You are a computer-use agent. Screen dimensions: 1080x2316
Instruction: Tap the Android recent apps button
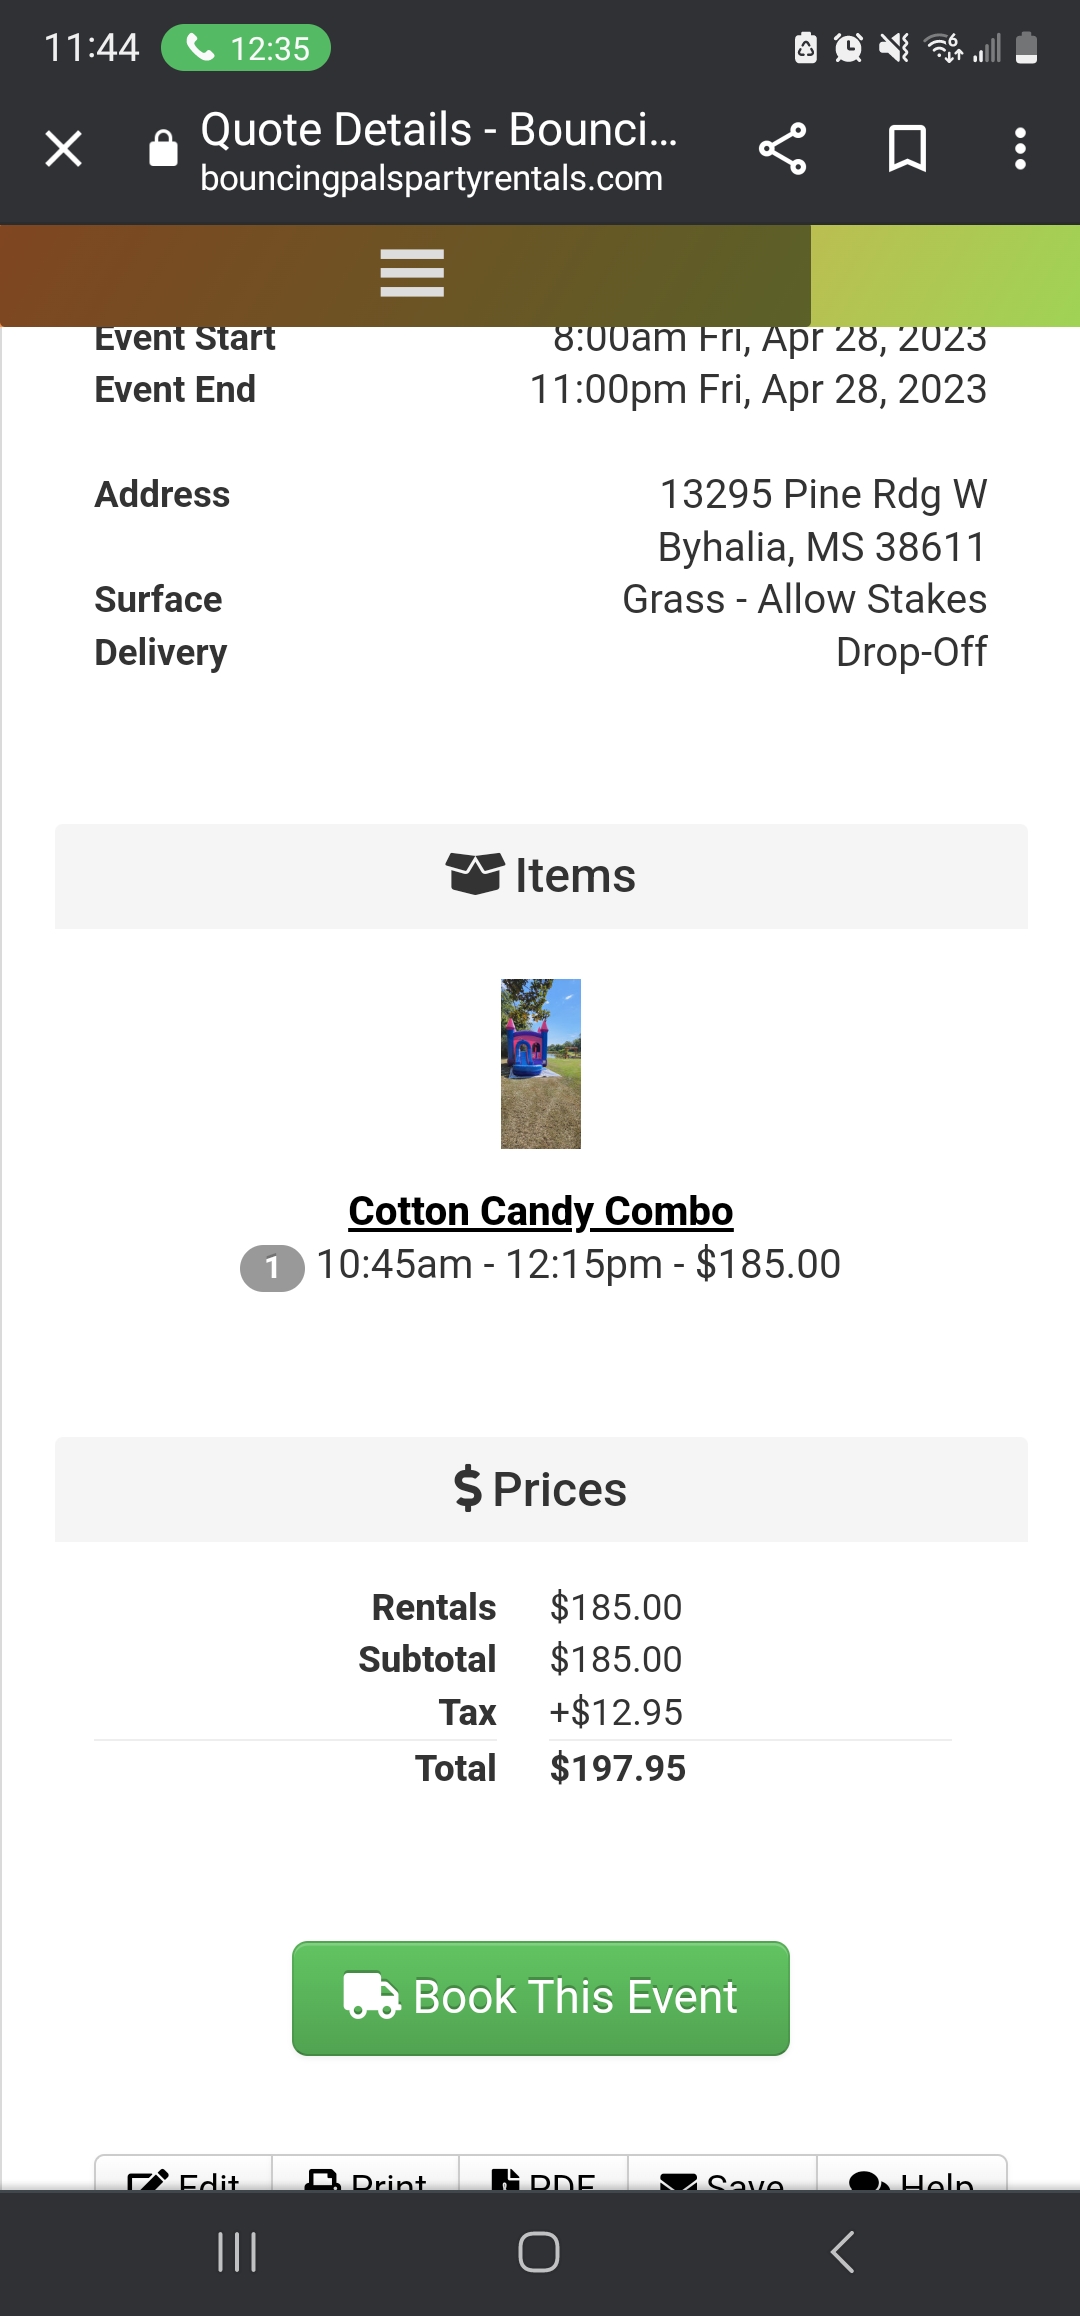pyautogui.click(x=237, y=2252)
